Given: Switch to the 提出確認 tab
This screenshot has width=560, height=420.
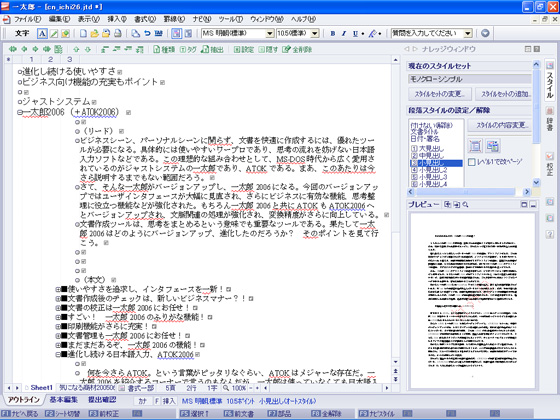Looking at the screenshot, I should (x=102, y=400).
